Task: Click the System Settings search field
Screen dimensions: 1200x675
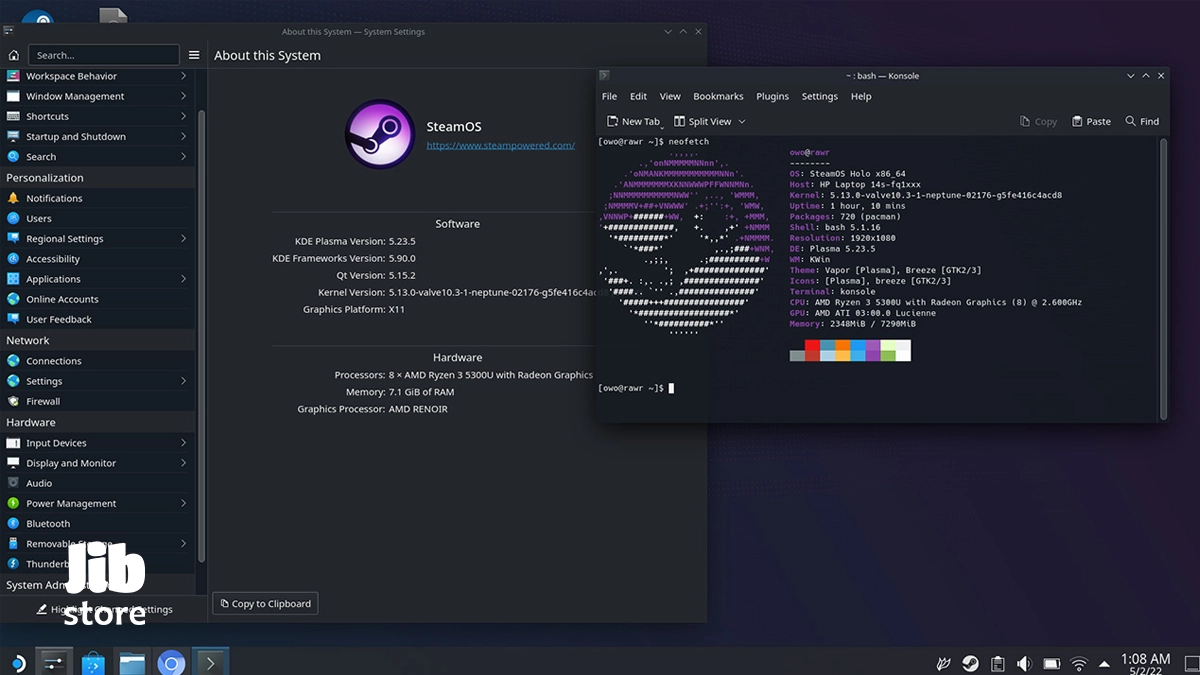Action: click(103, 55)
